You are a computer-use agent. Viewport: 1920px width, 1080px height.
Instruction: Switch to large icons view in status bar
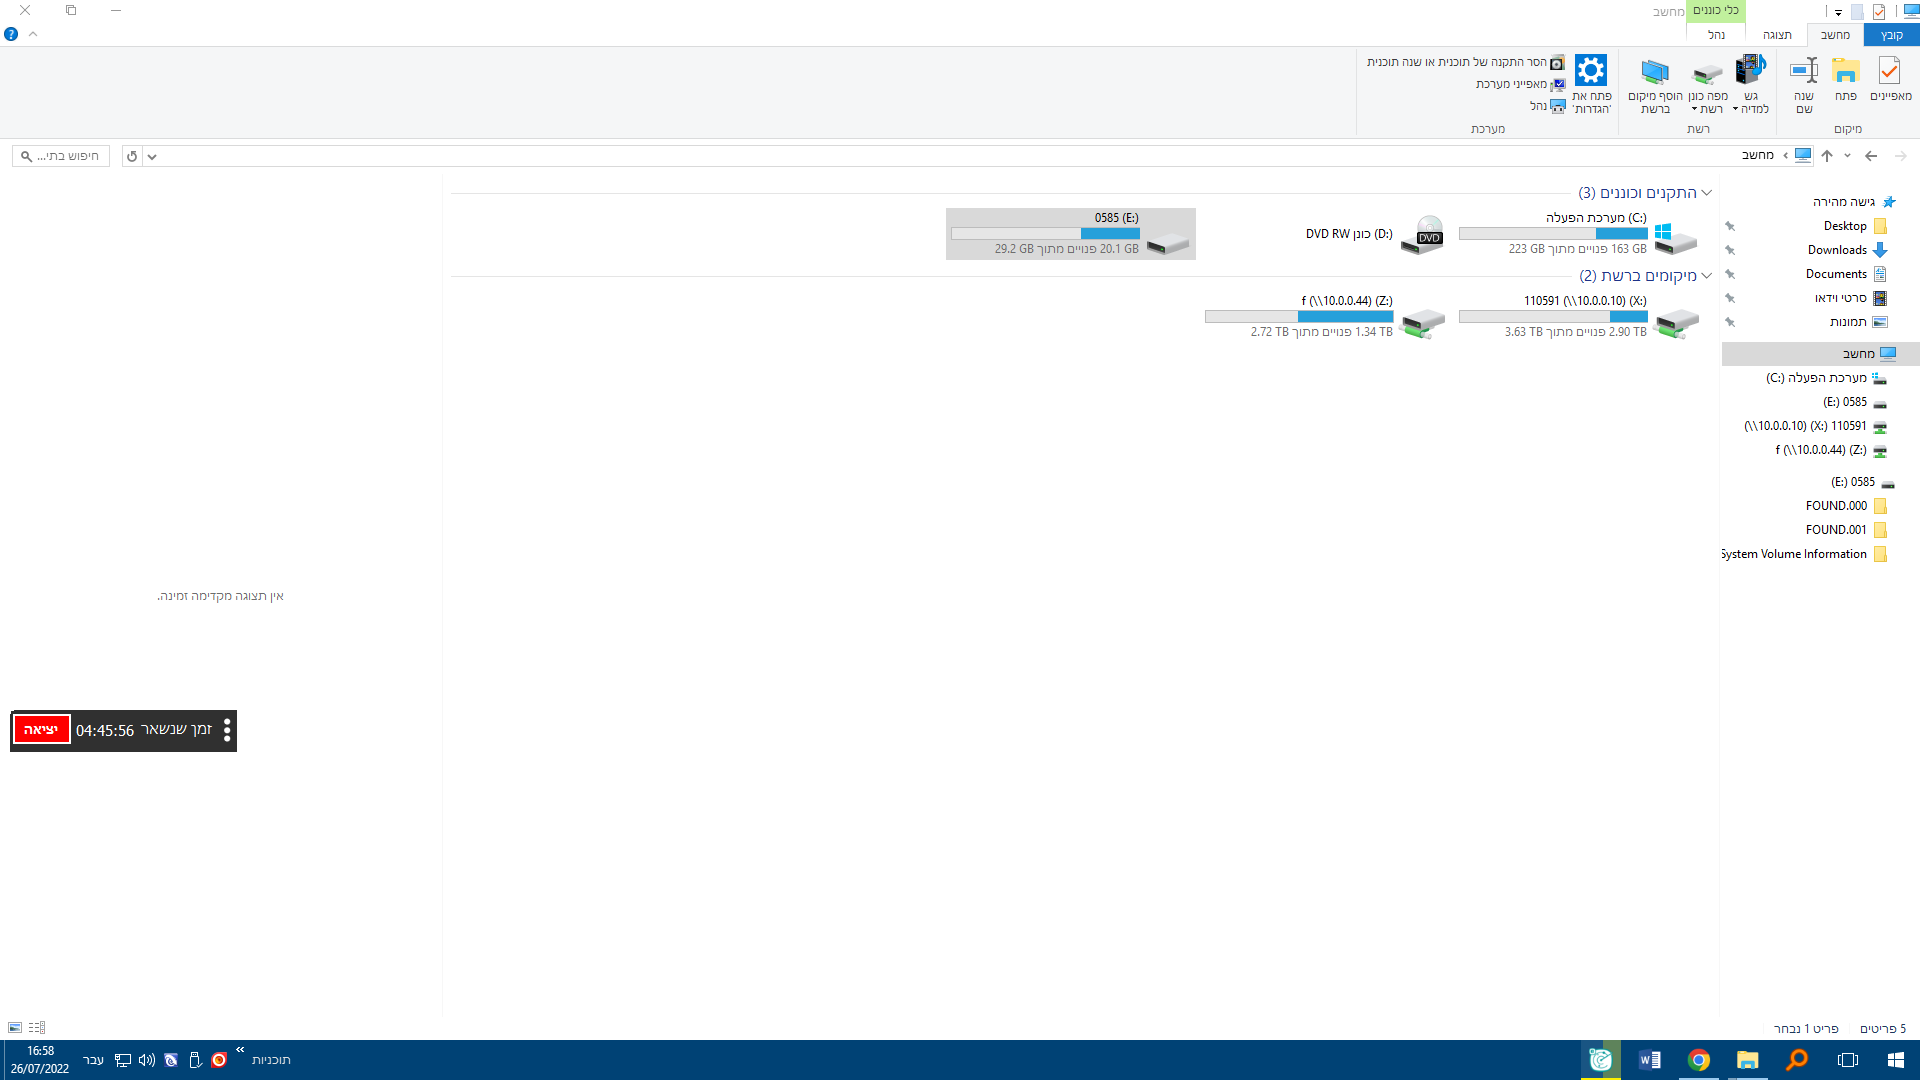pos(15,1027)
